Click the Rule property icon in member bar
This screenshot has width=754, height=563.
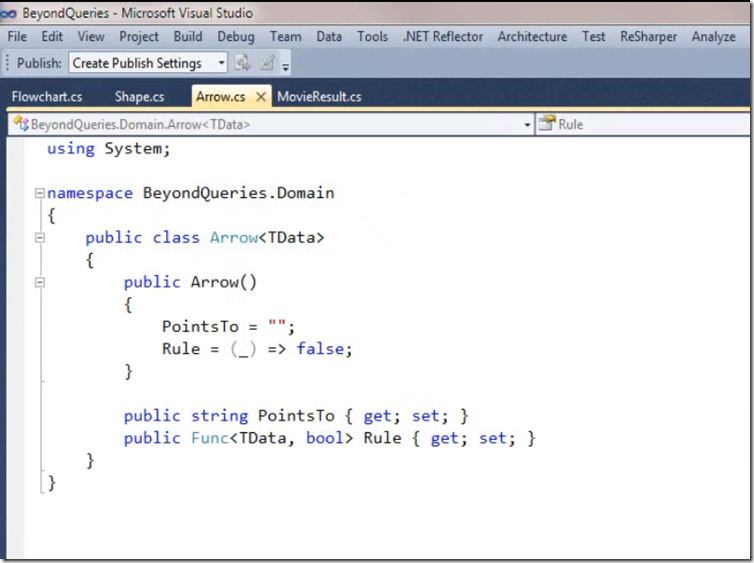(x=547, y=124)
